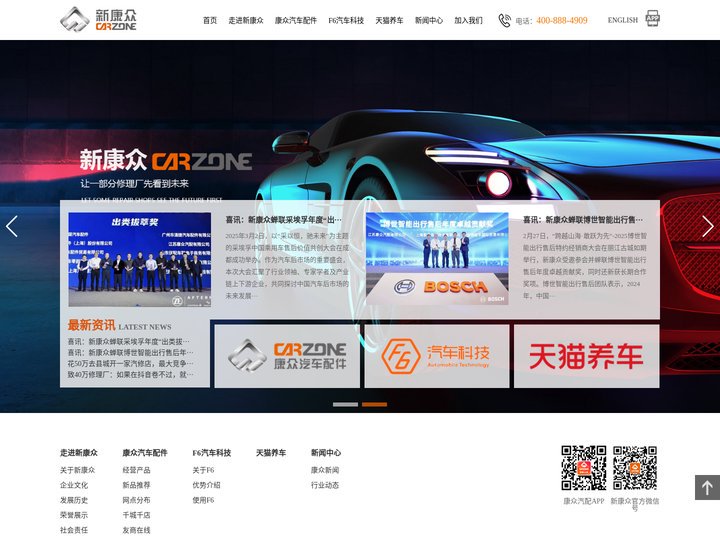Screen dimensions: 720x540
Task: Click footer link 新品推荐
Action: 136,485
